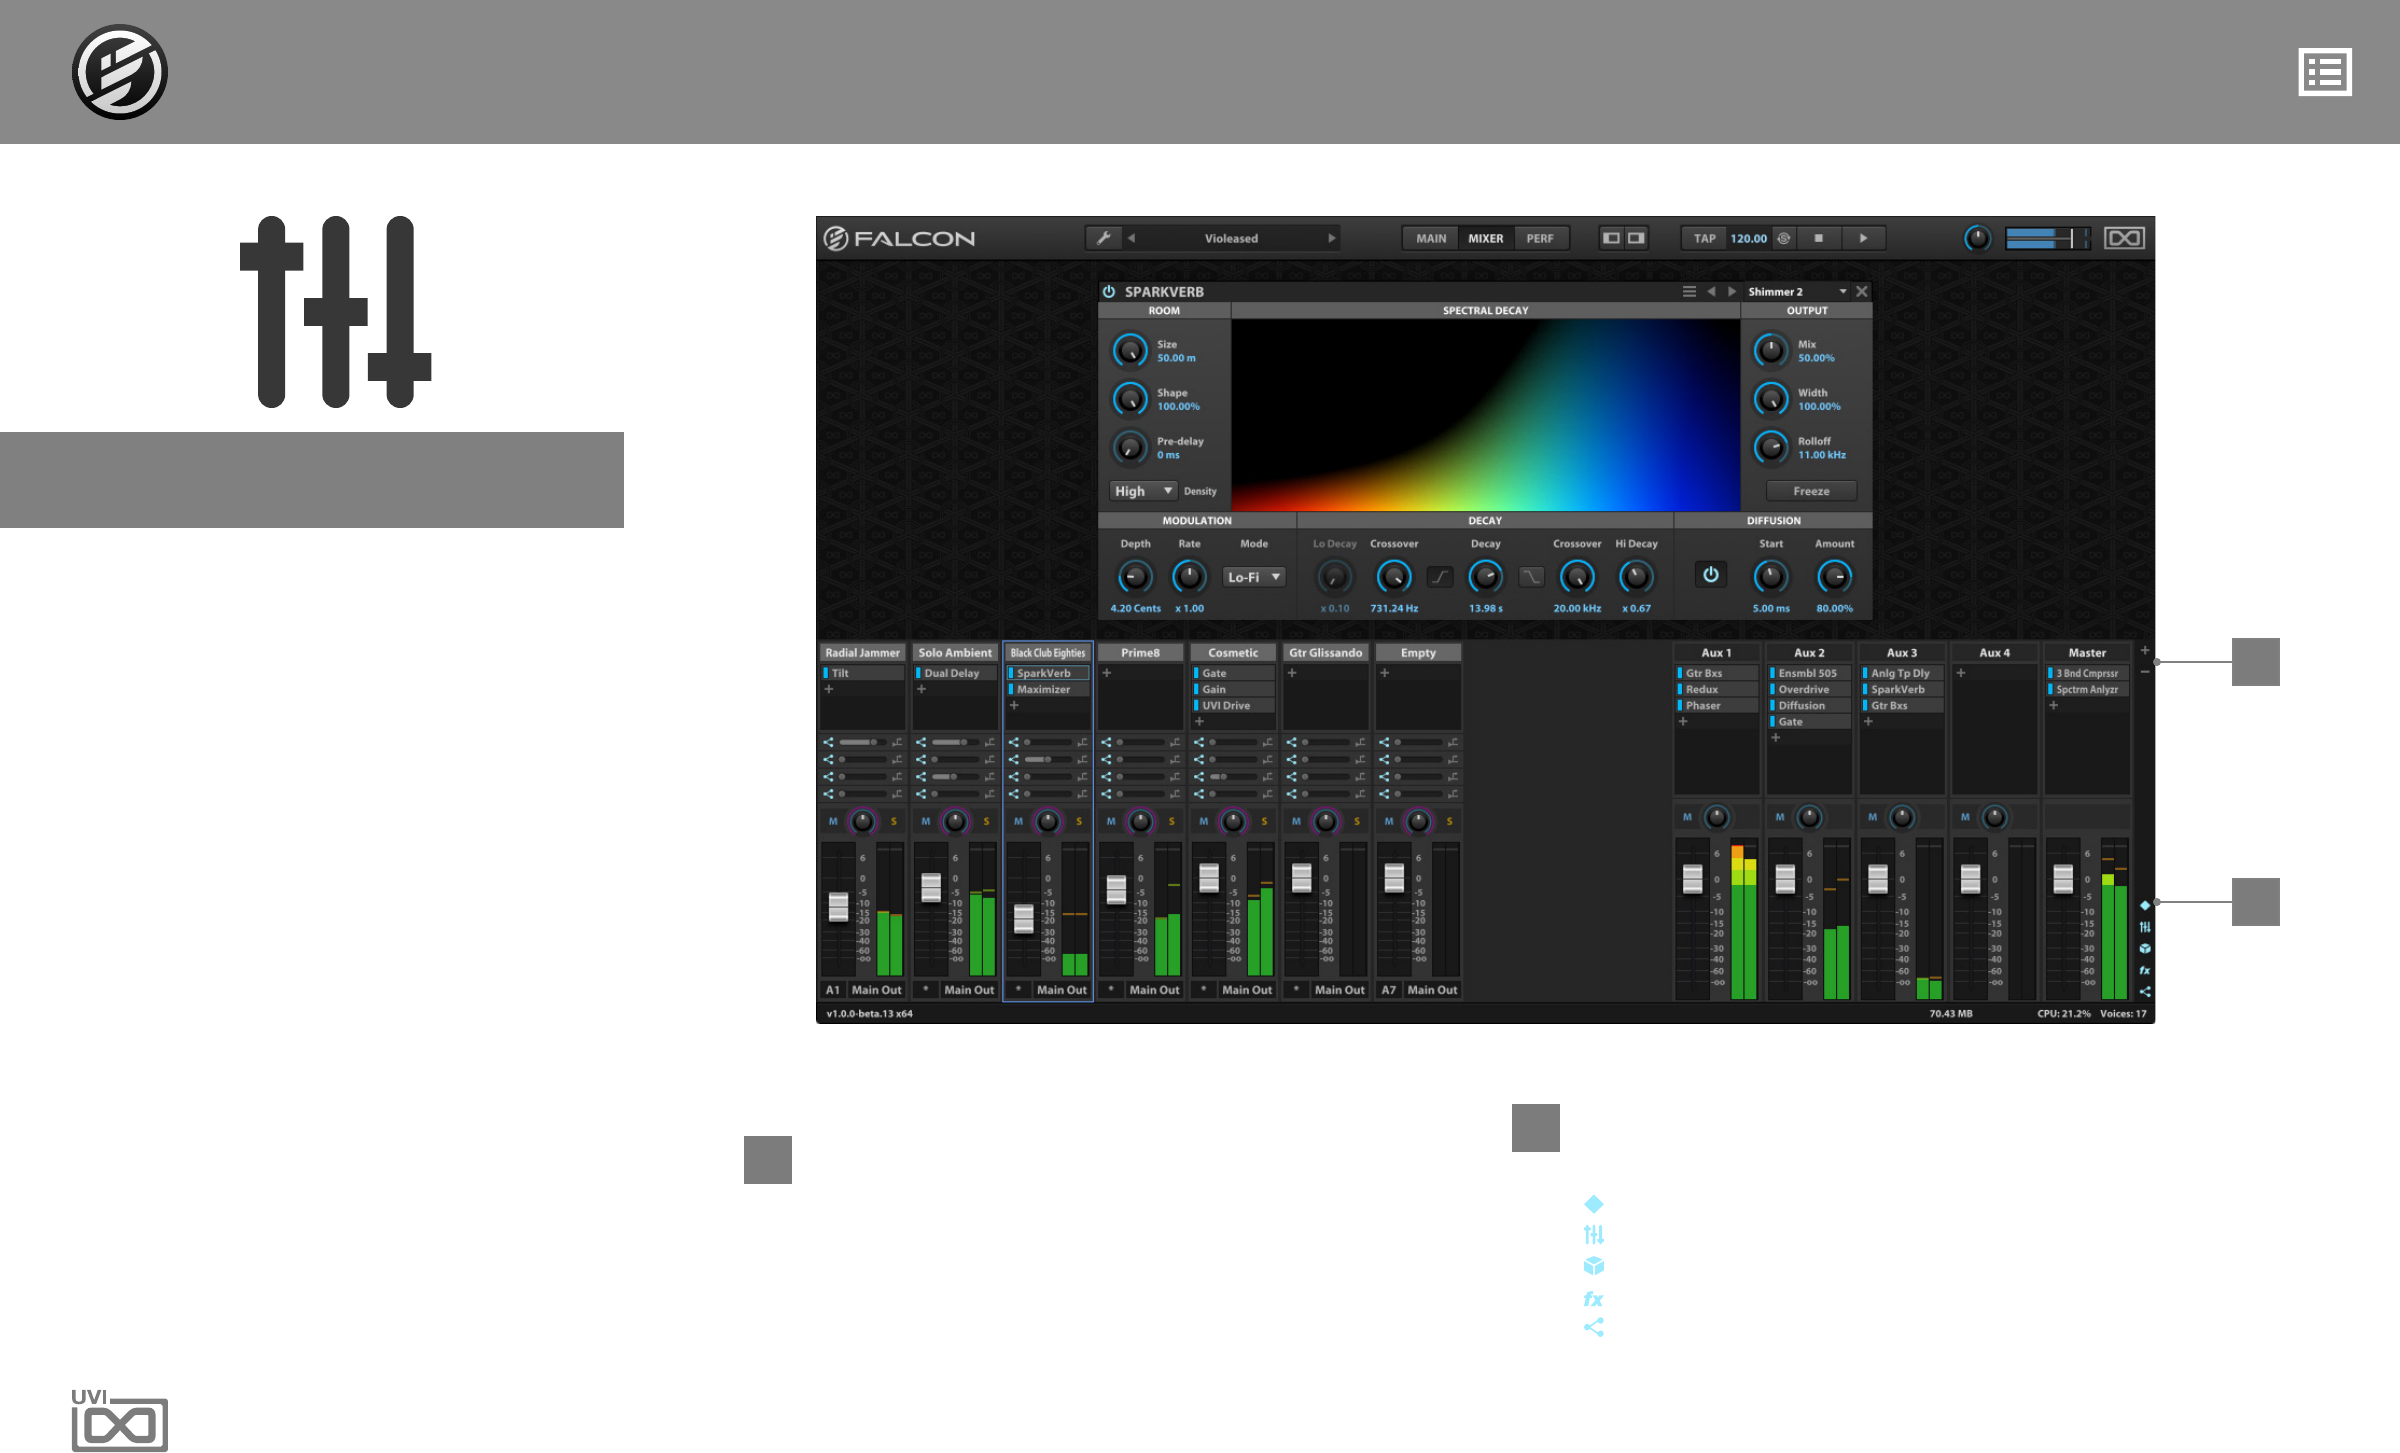Viewport: 2400px width, 1453px height.
Task: Open the document index icon top right
Action: (2324, 72)
